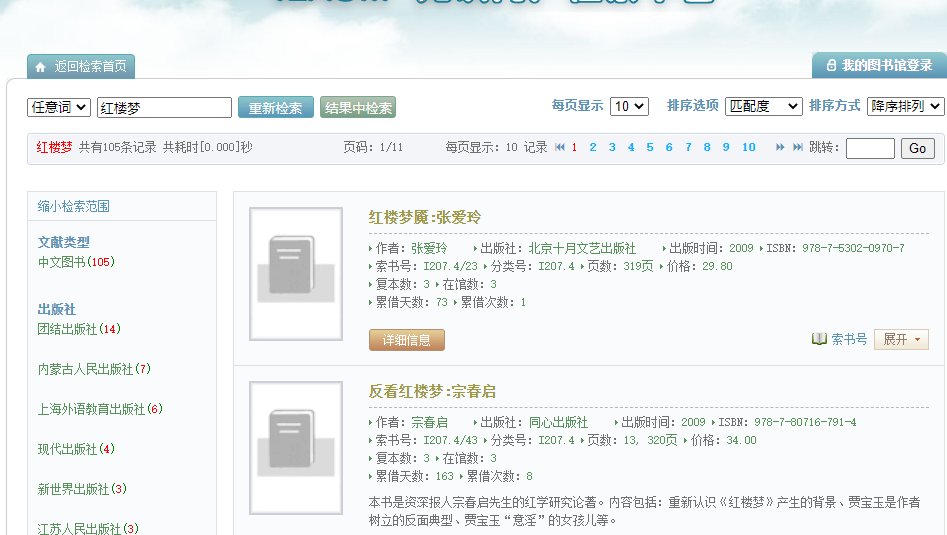The width and height of the screenshot is (947, 535).
Task: Click the 返回检索首页 tab
Action: [x=81, y=66]
